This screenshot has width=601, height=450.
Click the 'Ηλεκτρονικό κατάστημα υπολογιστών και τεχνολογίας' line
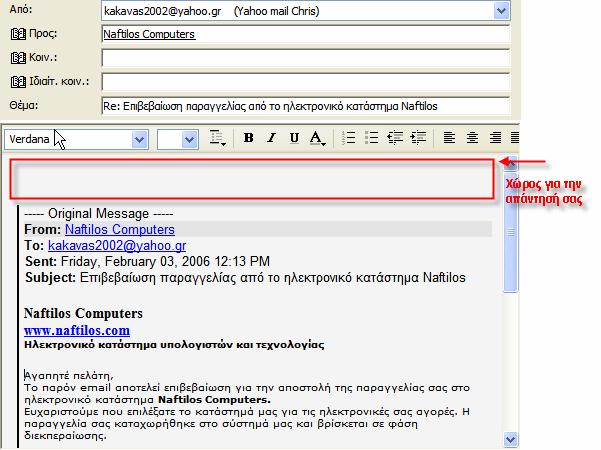(174, 345)
